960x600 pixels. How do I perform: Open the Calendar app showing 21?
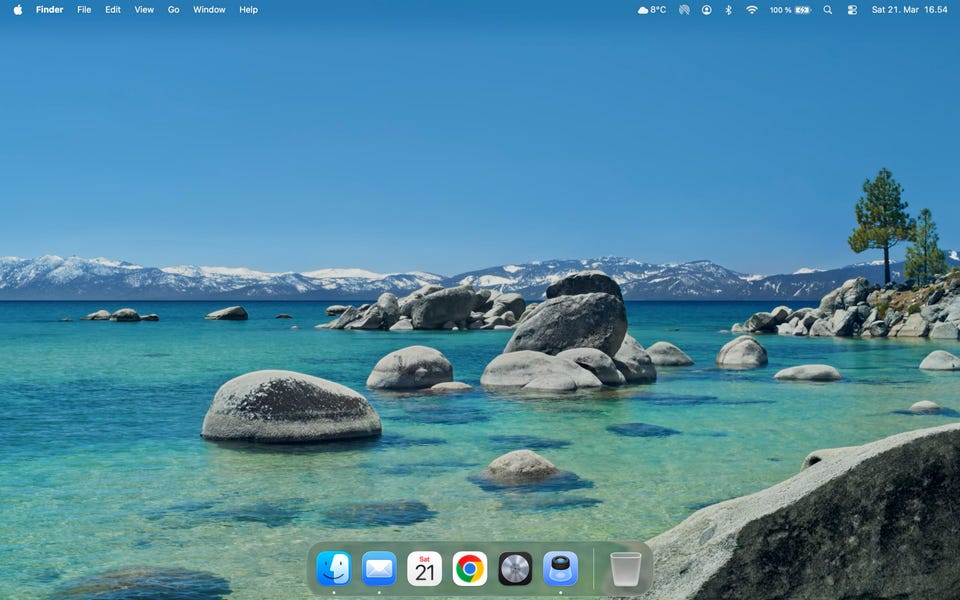(425, 569)
